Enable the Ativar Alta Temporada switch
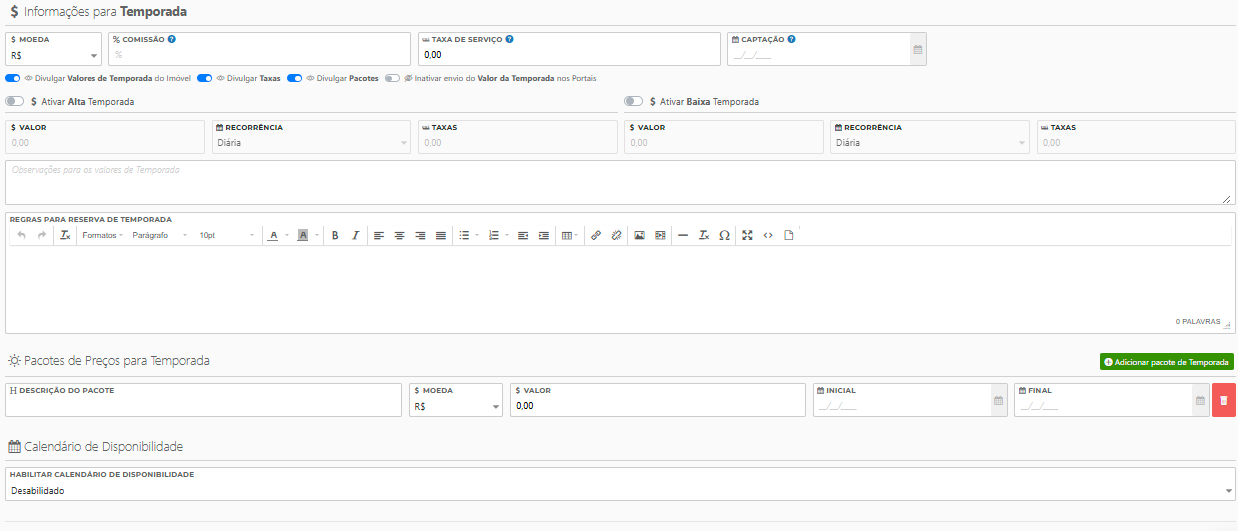The height and width of the screenshot is (531, 1238). tap(15, 101)
